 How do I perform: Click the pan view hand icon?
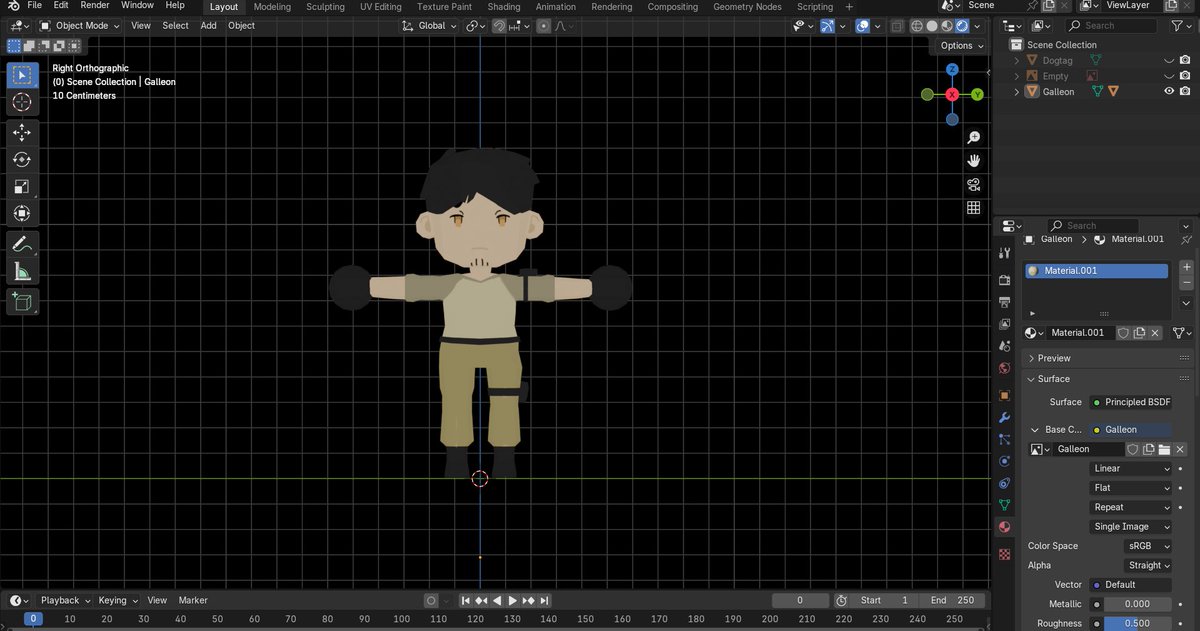[973, 161]
